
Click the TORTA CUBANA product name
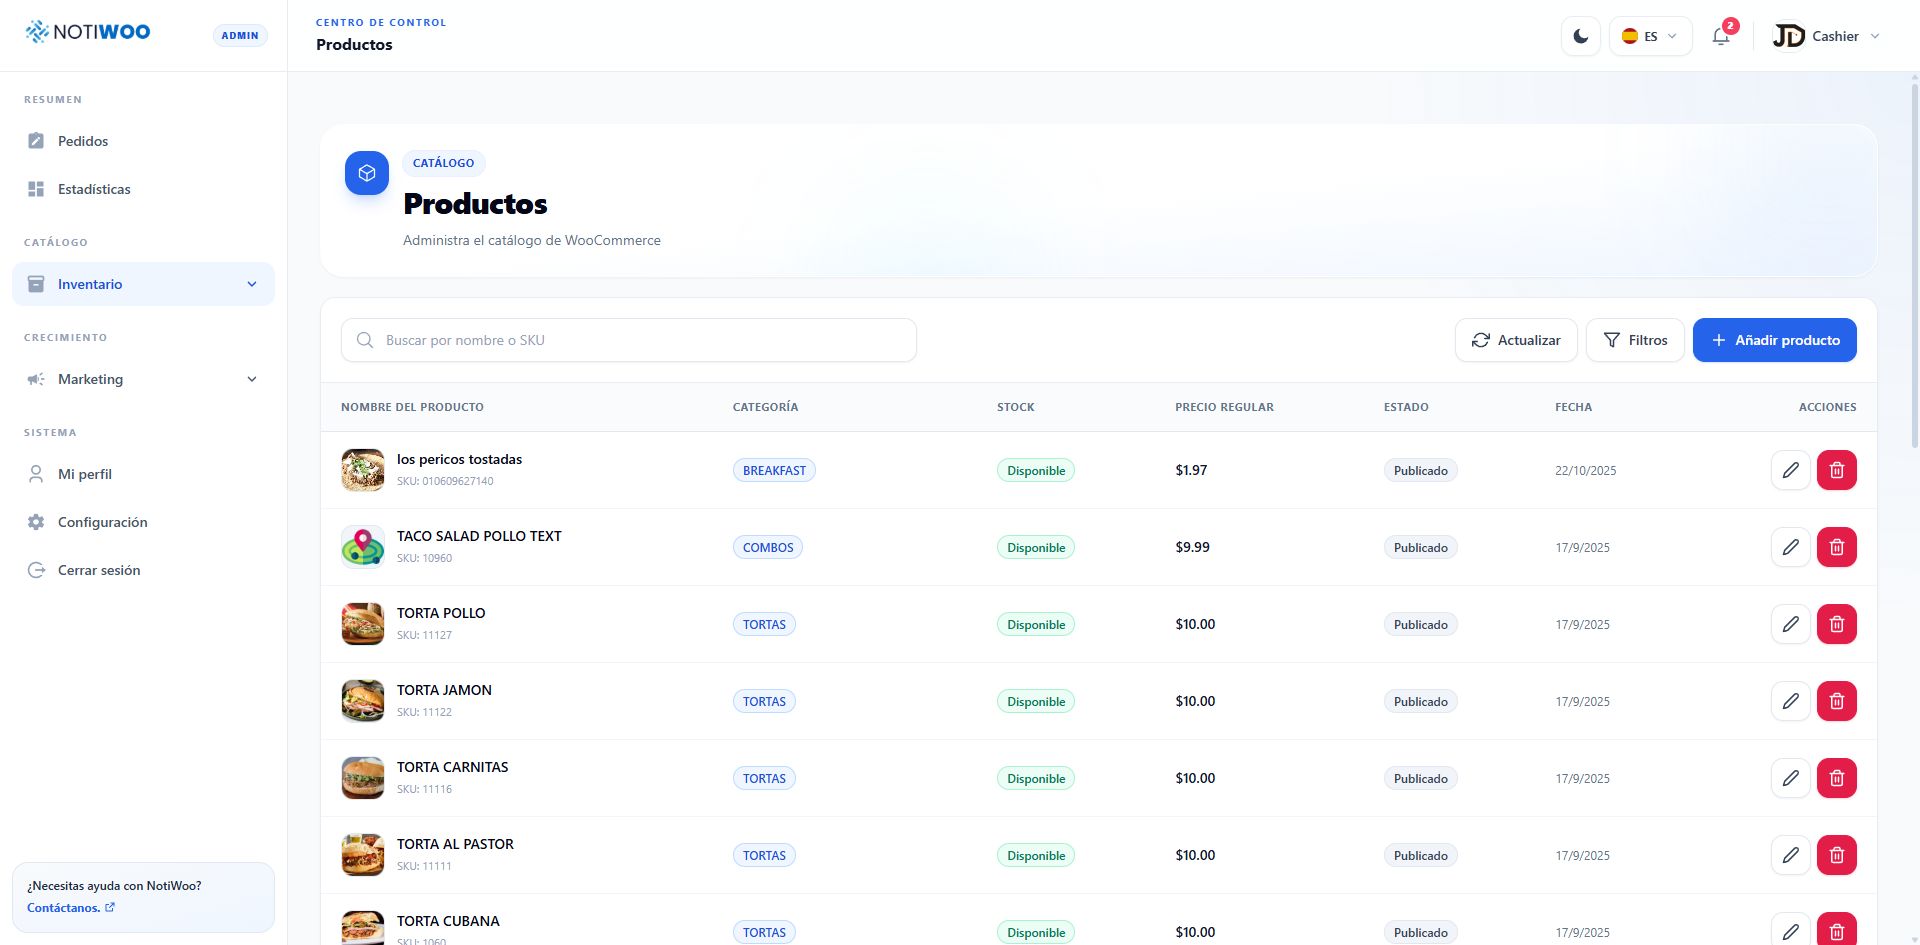[448, 921]
